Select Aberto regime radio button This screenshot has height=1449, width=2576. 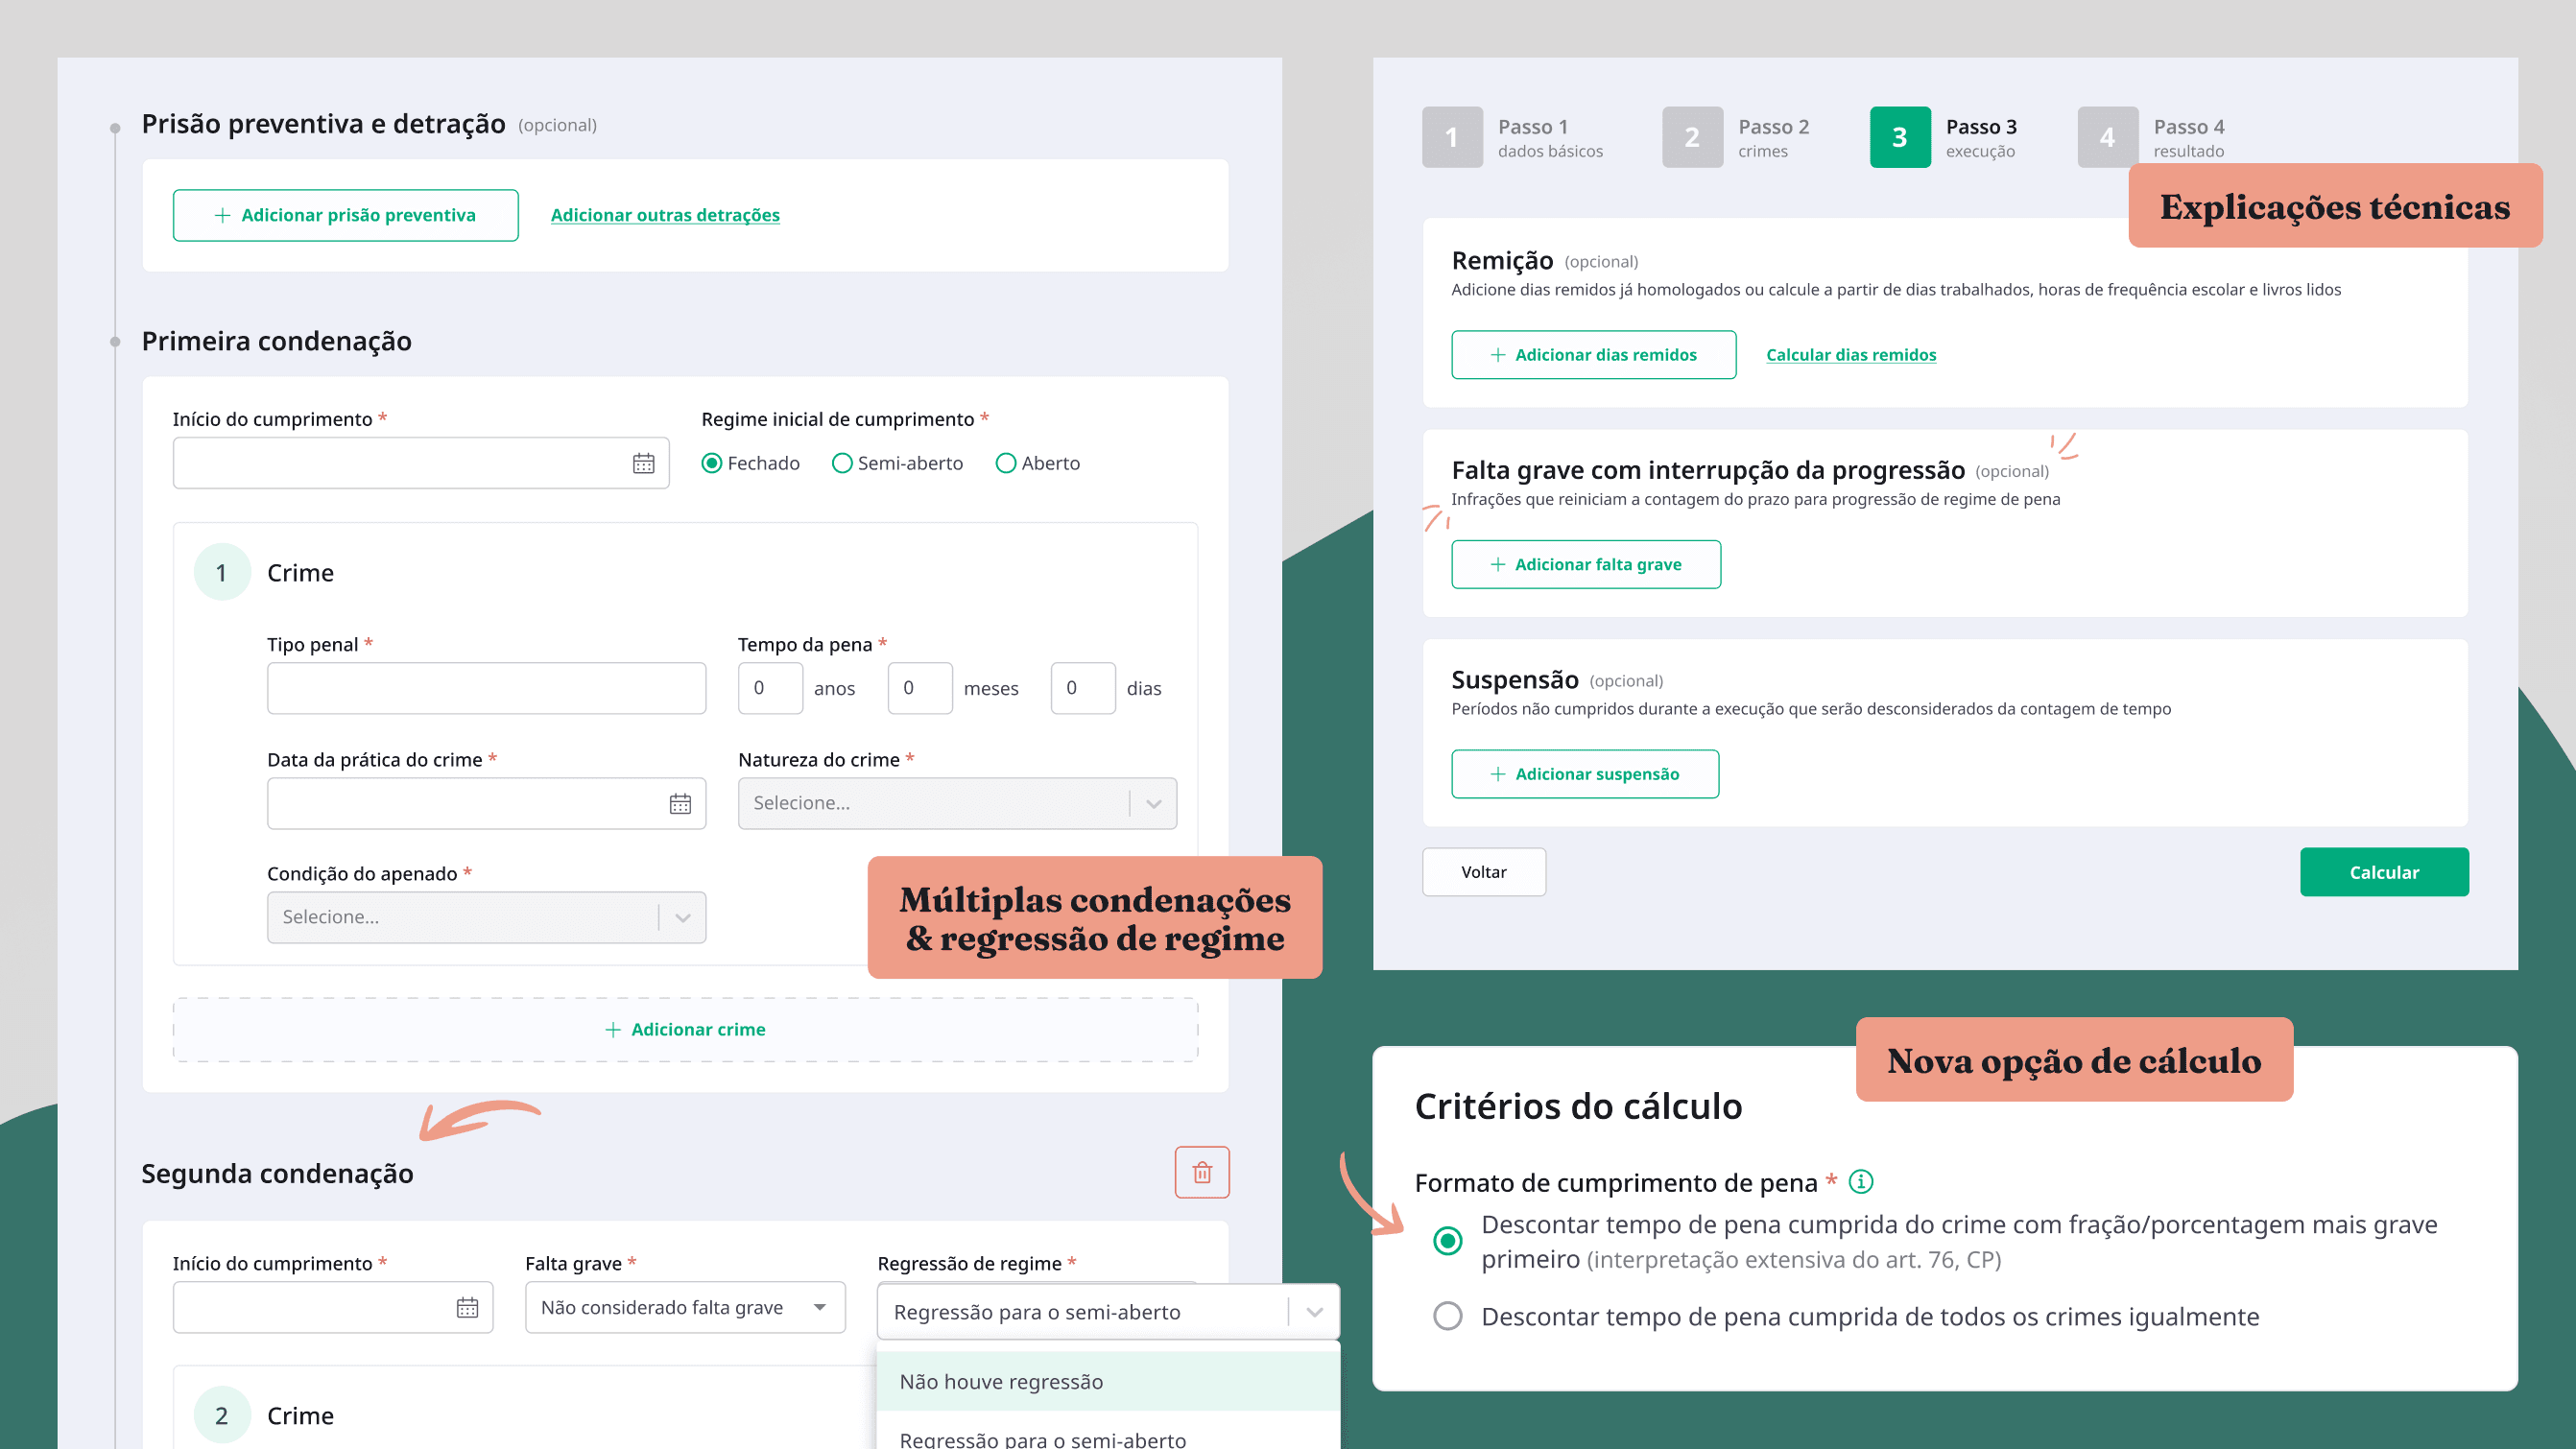coord(1006,463)
